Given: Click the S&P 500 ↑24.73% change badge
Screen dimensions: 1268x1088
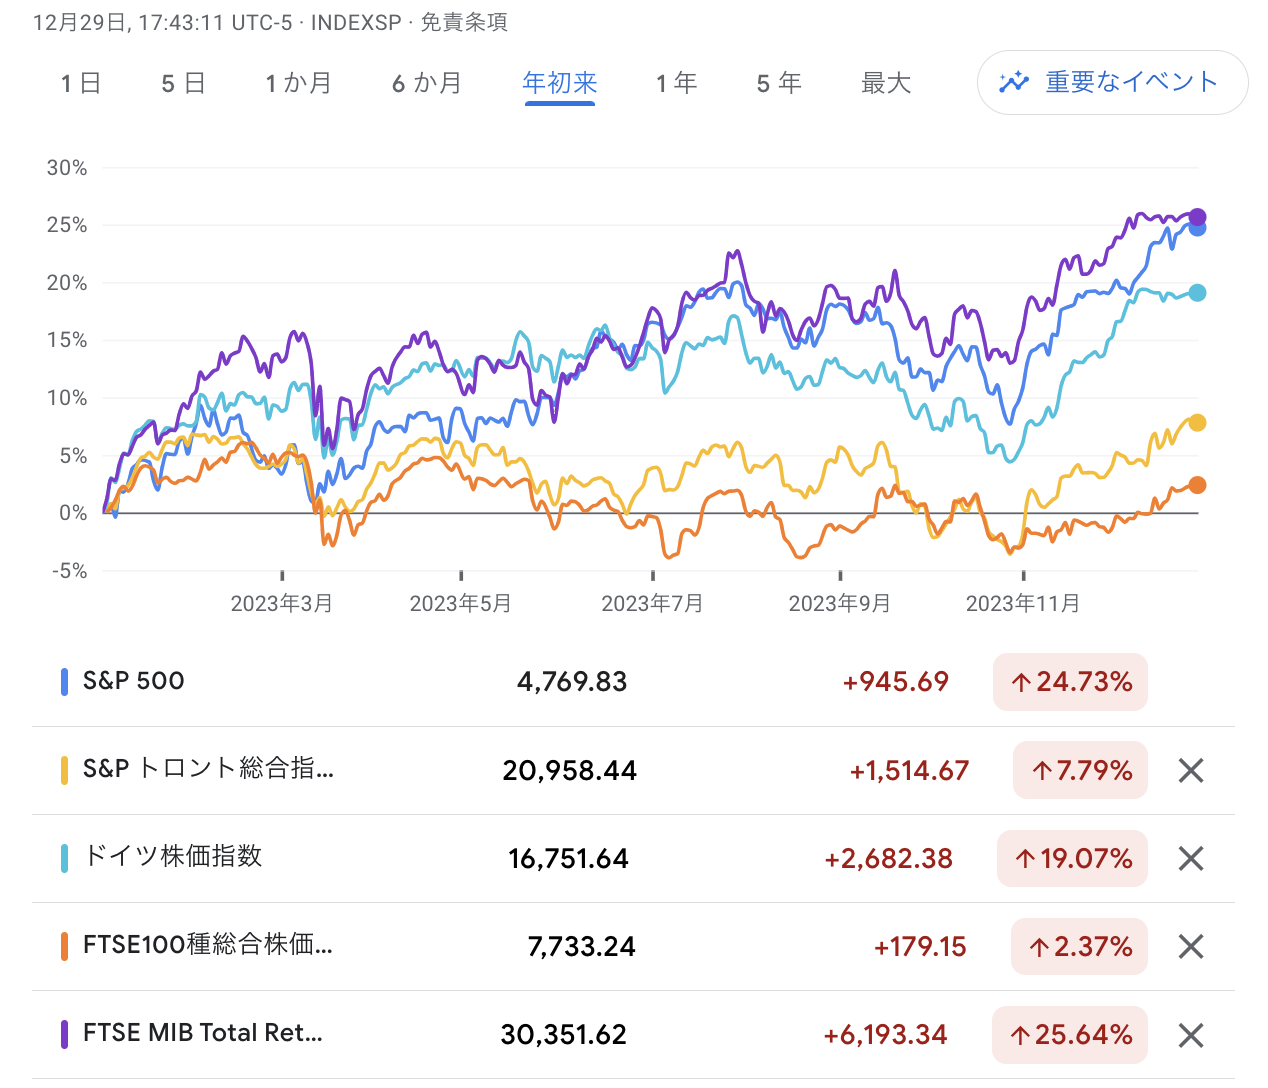Looking at the screenshot, I should tap(1070, 682).
